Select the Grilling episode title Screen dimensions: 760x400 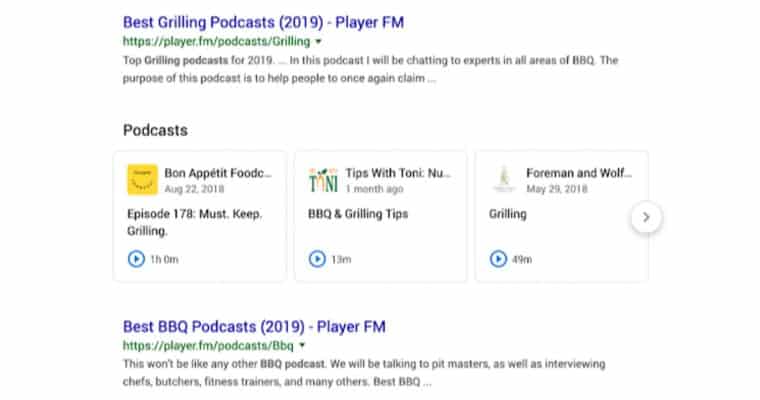[x=507, y=214]
